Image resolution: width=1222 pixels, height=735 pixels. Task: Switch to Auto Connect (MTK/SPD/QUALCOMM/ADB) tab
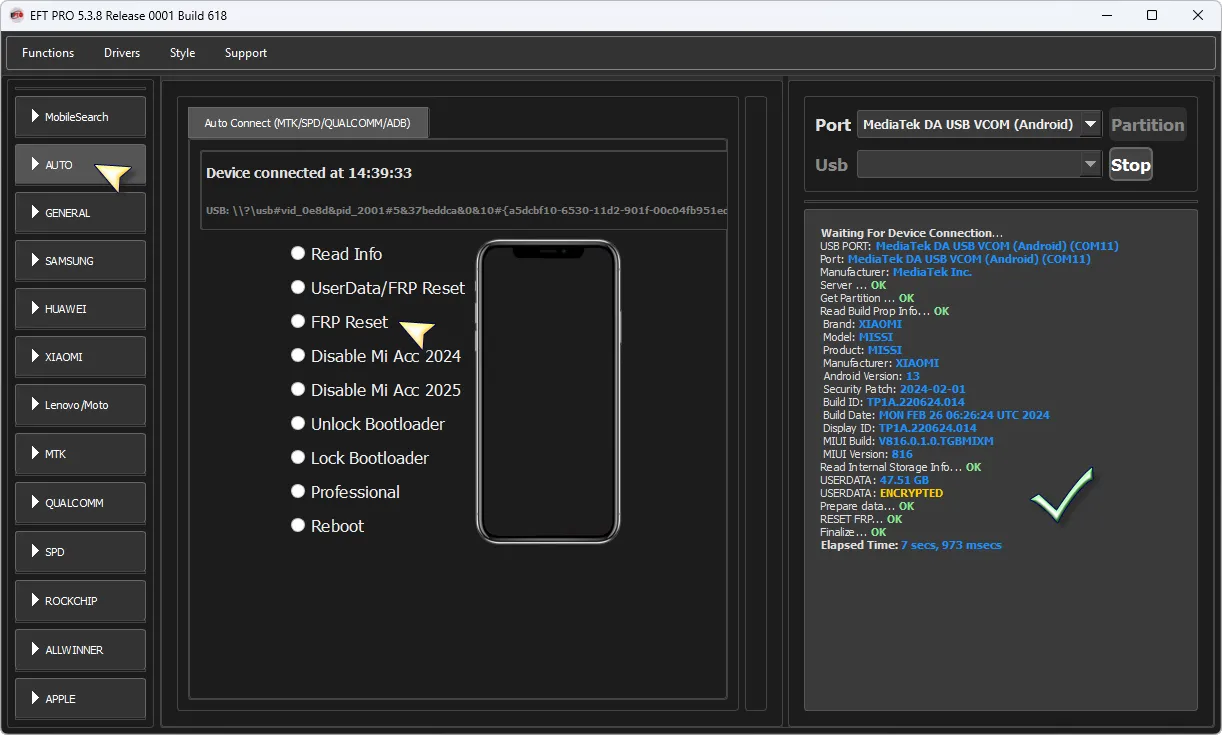[x=308, y=123]
